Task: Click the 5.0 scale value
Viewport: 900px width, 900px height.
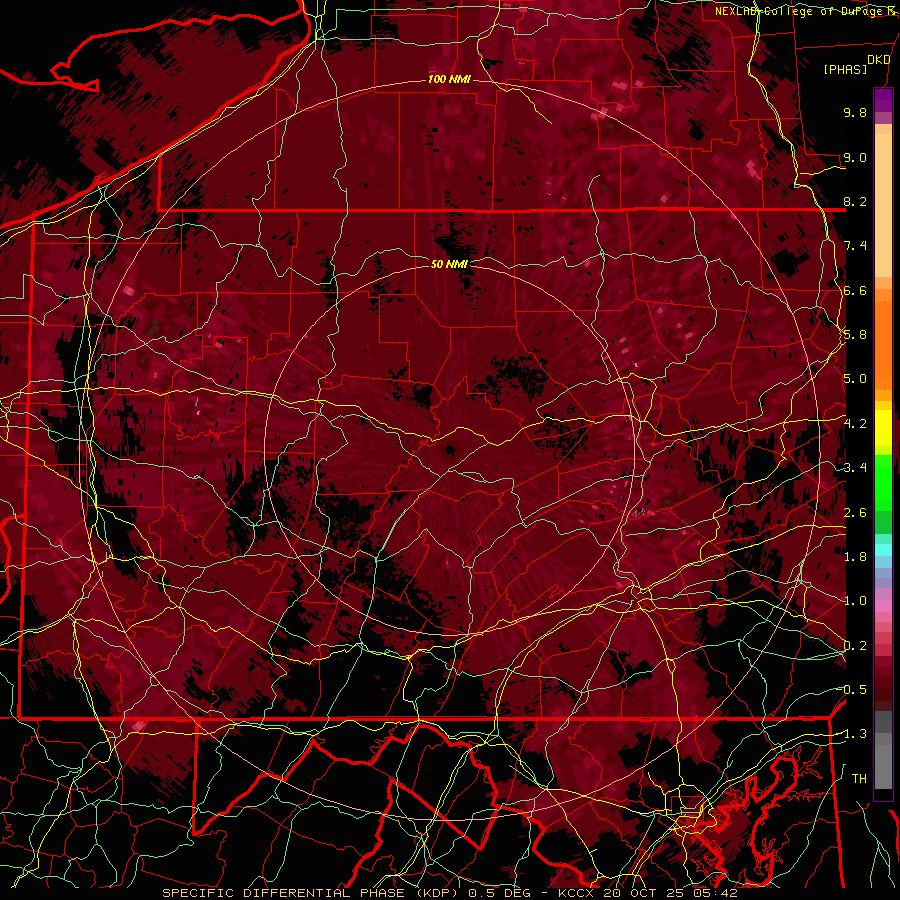Action: [x=855, y=379]
